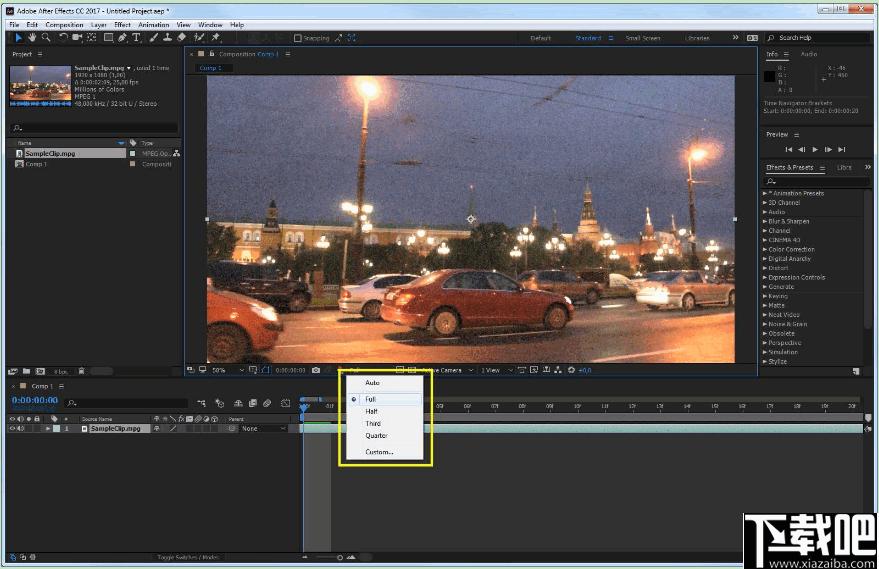879x569 pixels.
Task: Expand the SampleClip.mpg layer properties triangle
Action: click(48, 429)
